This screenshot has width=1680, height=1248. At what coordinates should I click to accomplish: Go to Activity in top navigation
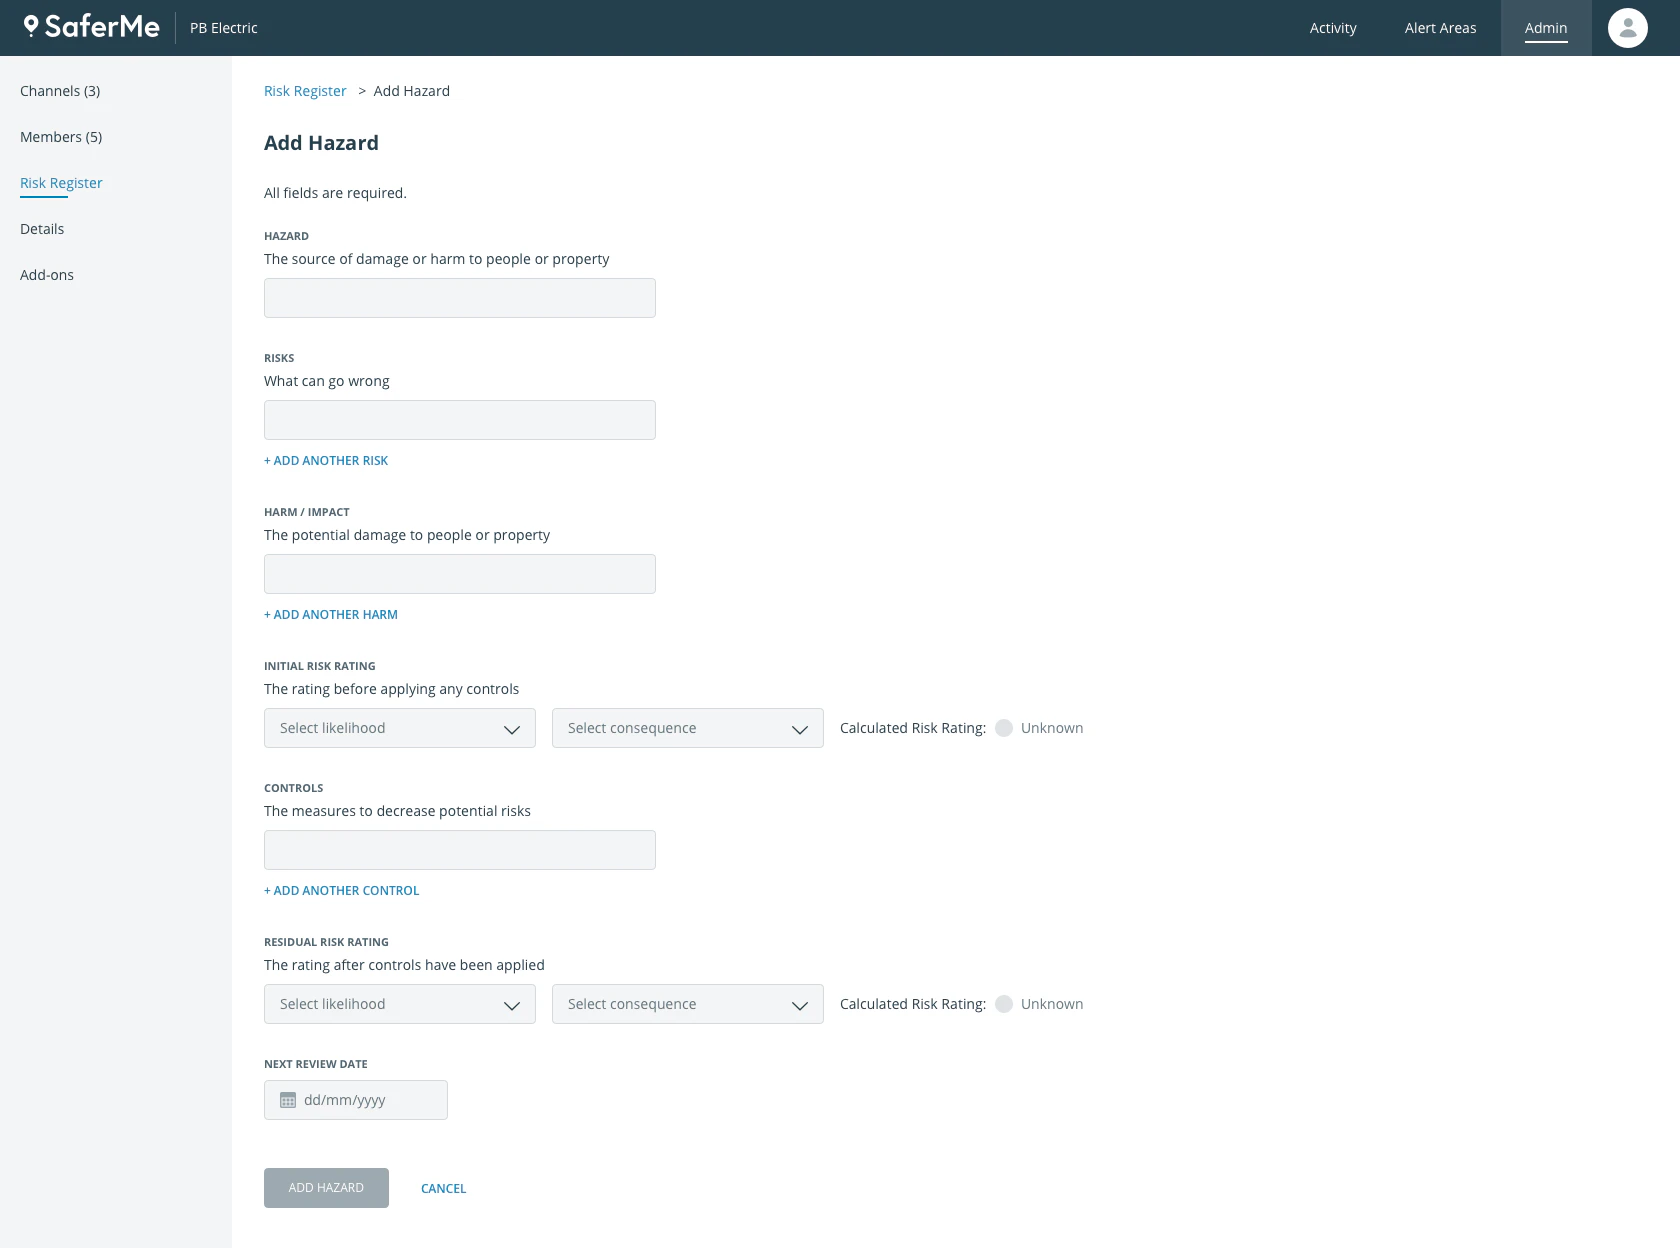click(x=1333, y=28)
